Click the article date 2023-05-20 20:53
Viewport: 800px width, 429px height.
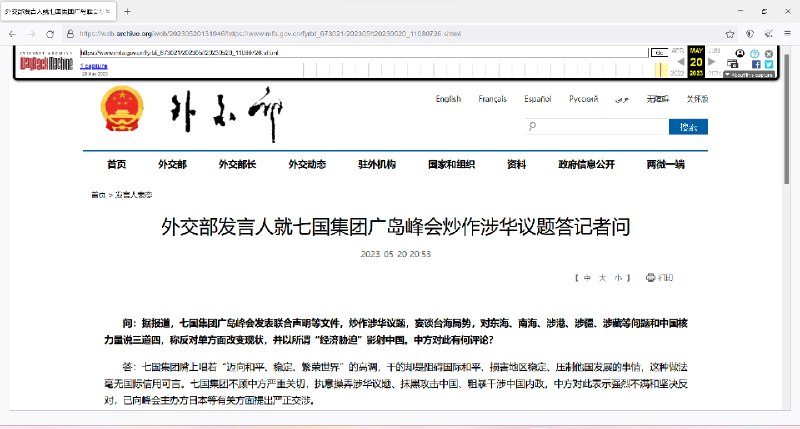pyautogui.click(x=396, y=254)
